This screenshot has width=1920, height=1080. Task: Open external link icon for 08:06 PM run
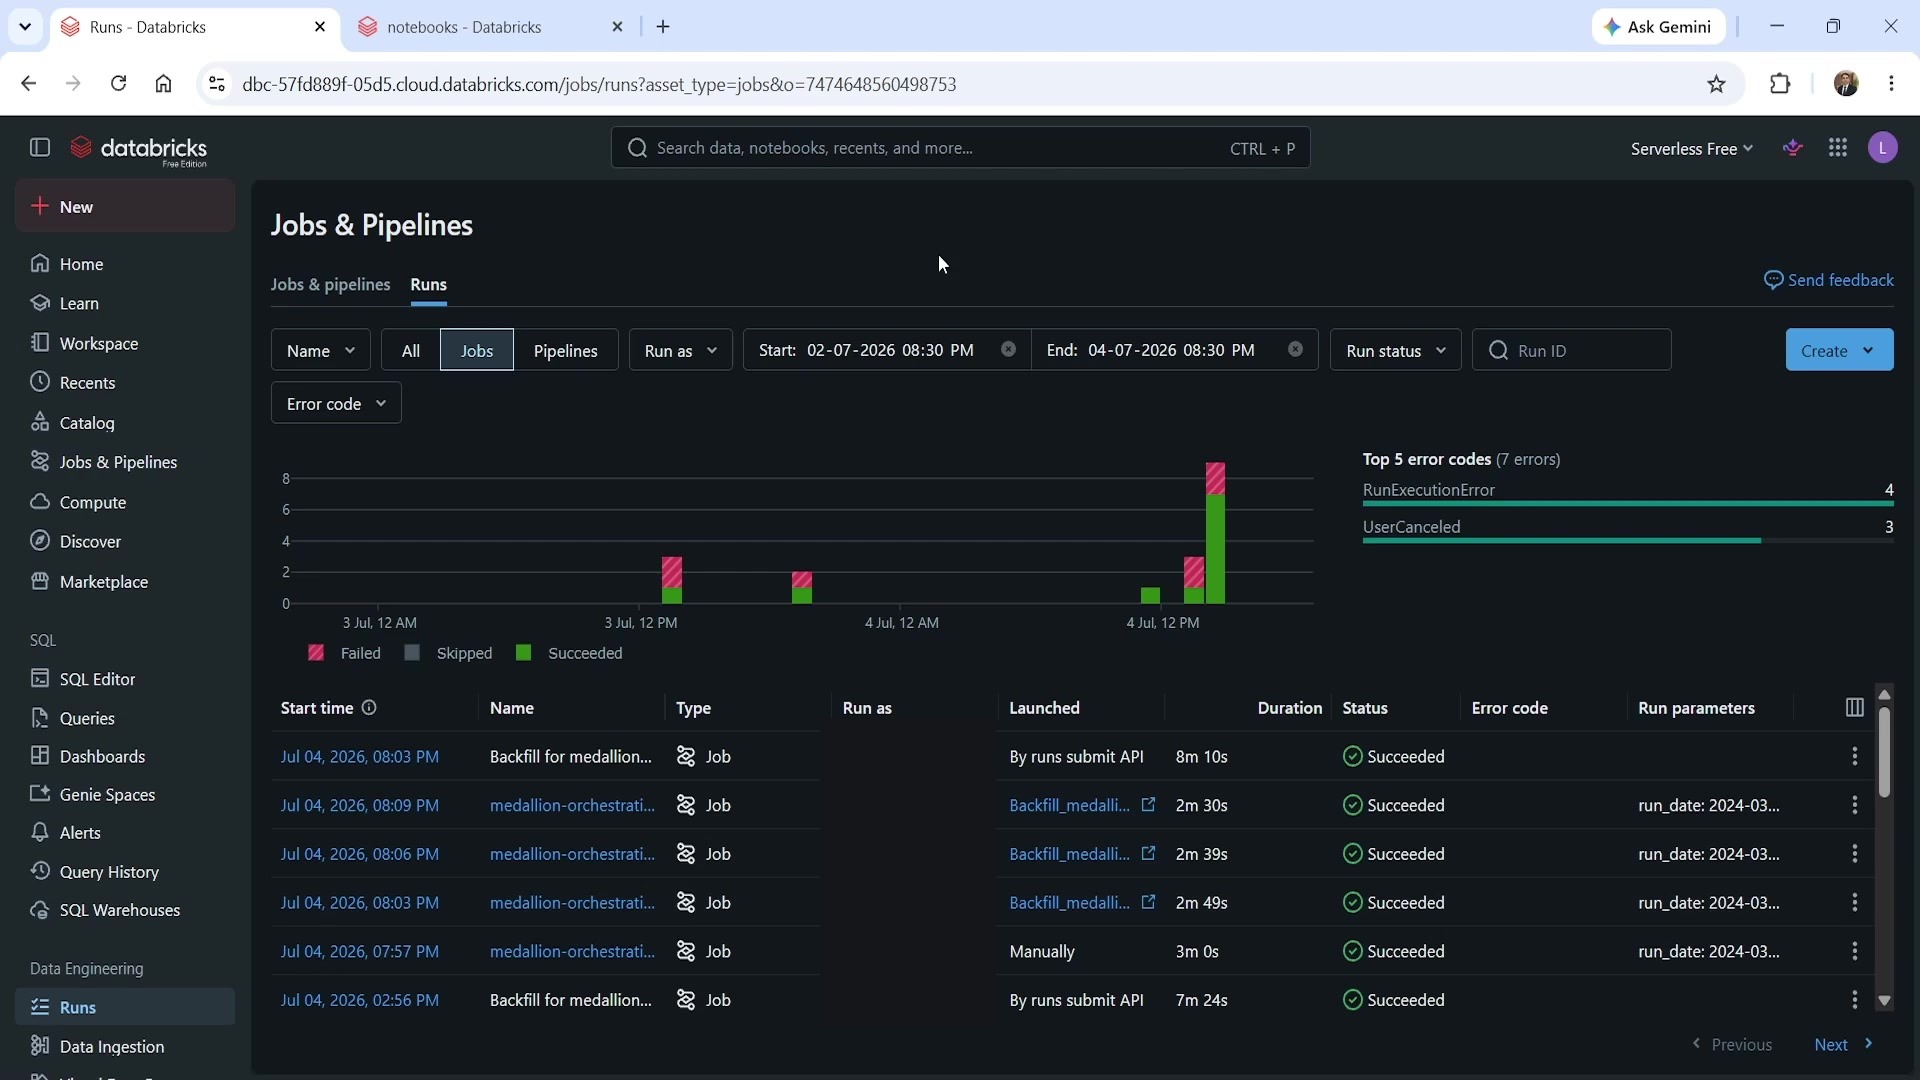click(1148, 853)
